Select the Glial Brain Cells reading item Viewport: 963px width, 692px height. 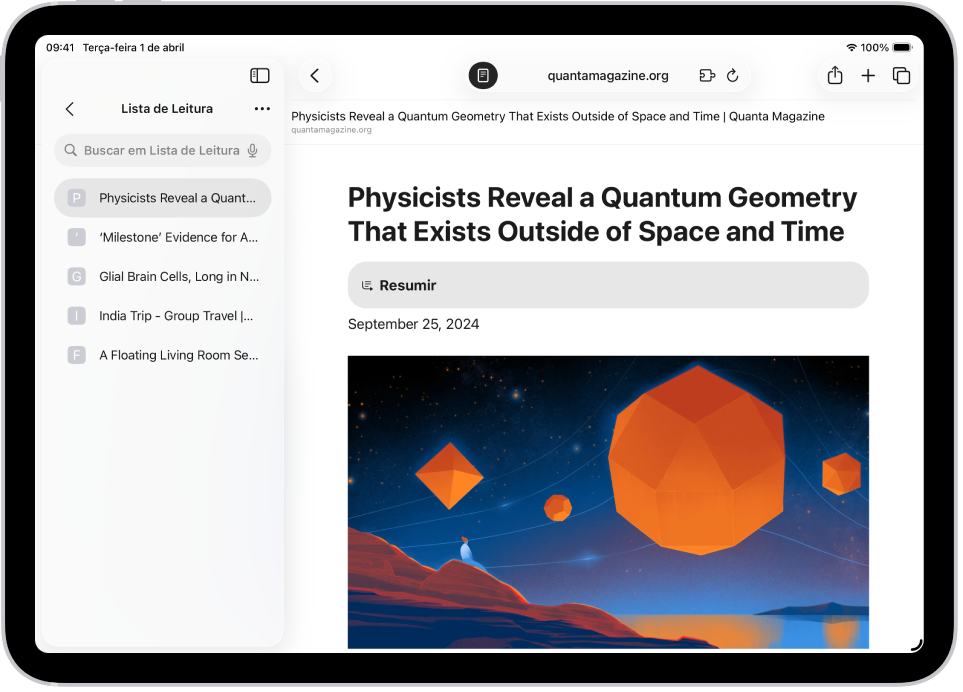pos(162,276)
